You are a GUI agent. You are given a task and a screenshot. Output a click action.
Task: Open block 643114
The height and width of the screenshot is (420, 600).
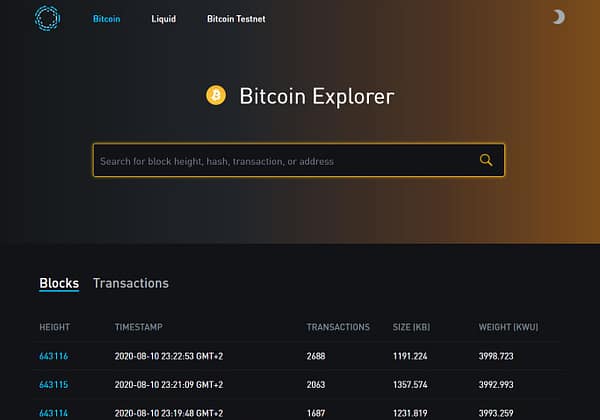tap(53, 412)
